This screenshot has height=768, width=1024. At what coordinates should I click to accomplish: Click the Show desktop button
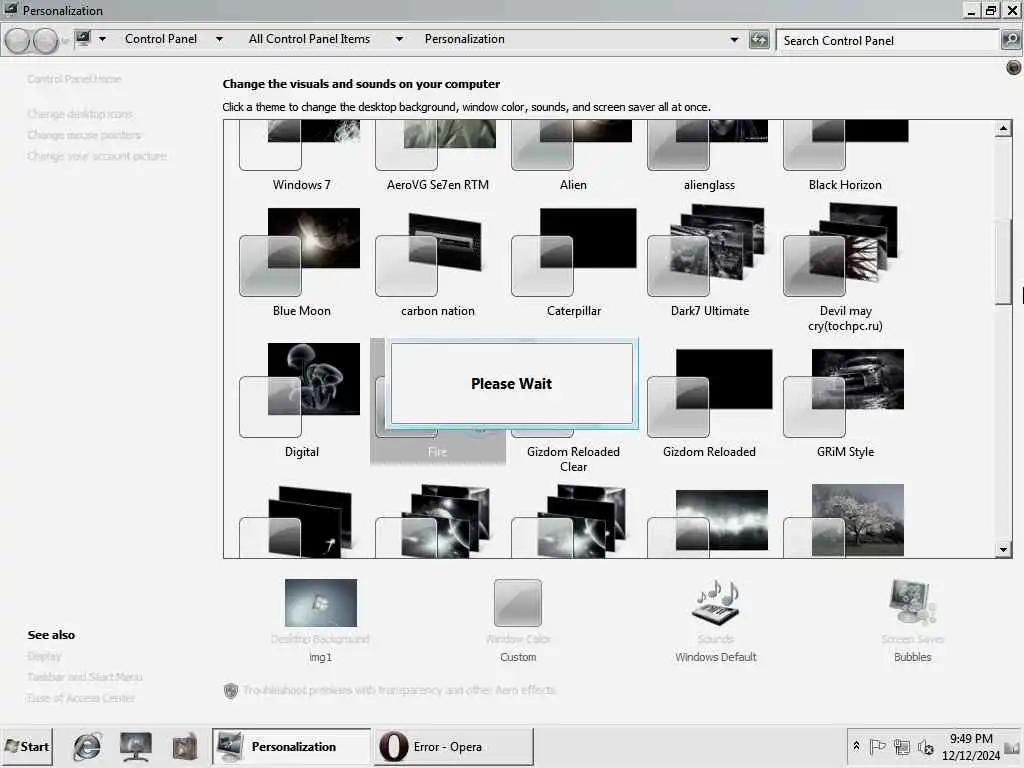[x=1013, y=746]
